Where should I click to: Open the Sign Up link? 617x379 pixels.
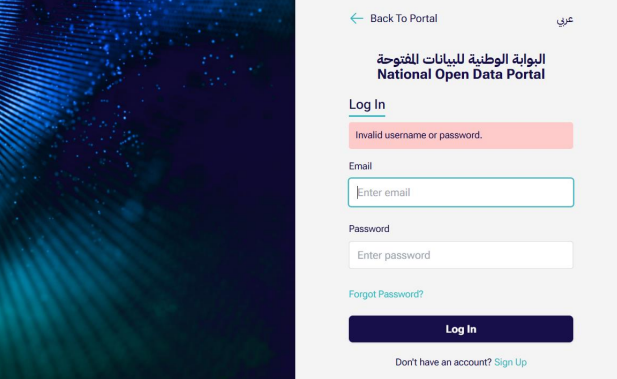[510, 362]
